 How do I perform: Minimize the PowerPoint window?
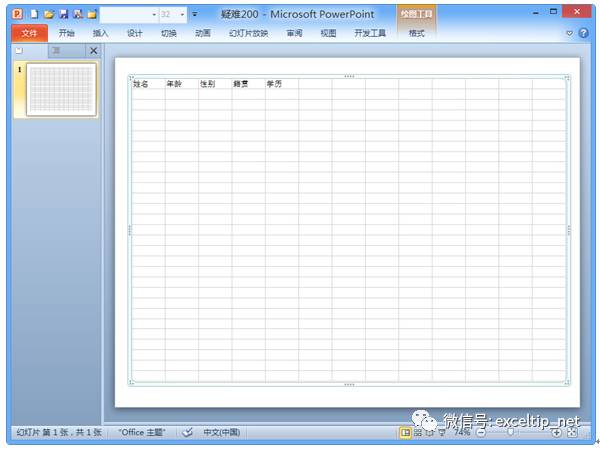pyautogui.click(x=536, y=13)
